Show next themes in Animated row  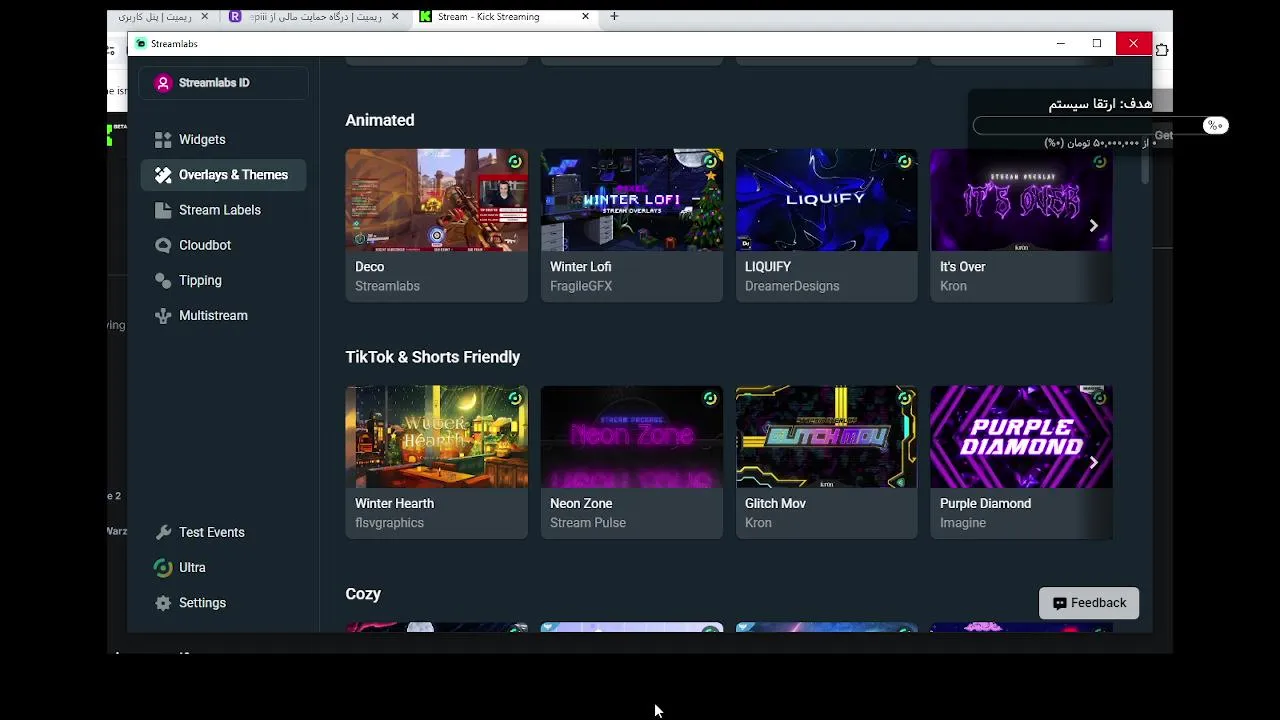1093,226
